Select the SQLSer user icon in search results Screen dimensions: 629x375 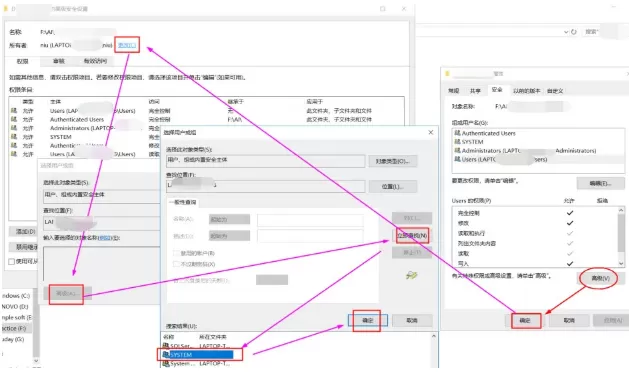[x=166, y=346]
